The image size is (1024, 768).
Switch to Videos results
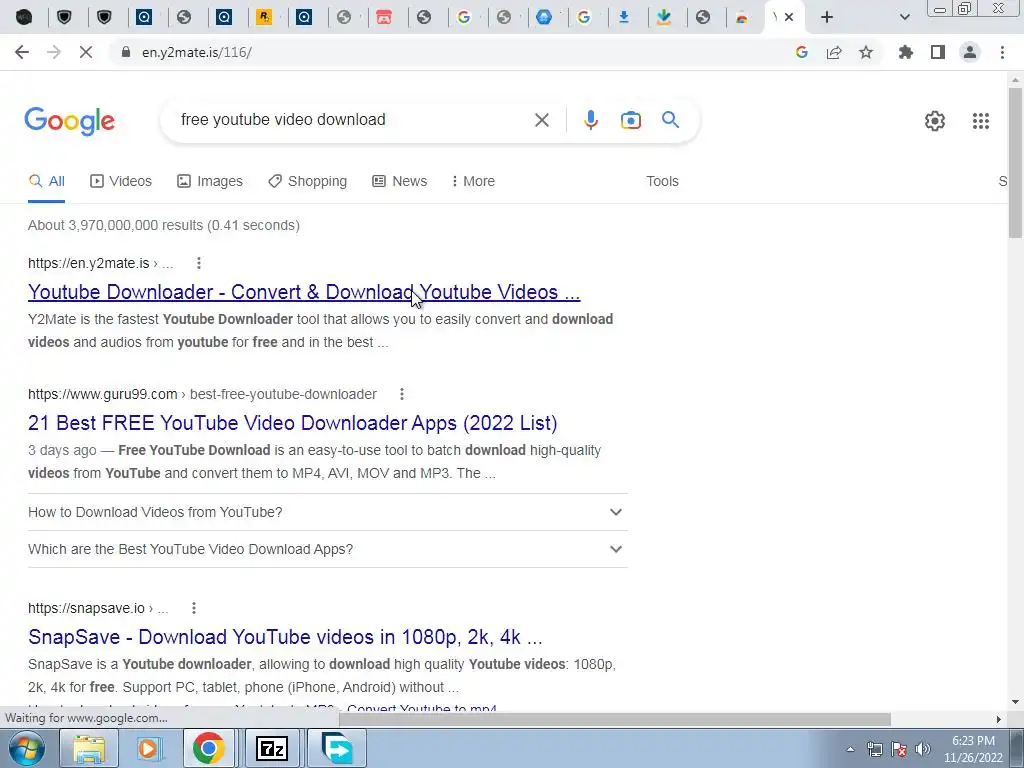click(x=121, y=181)
